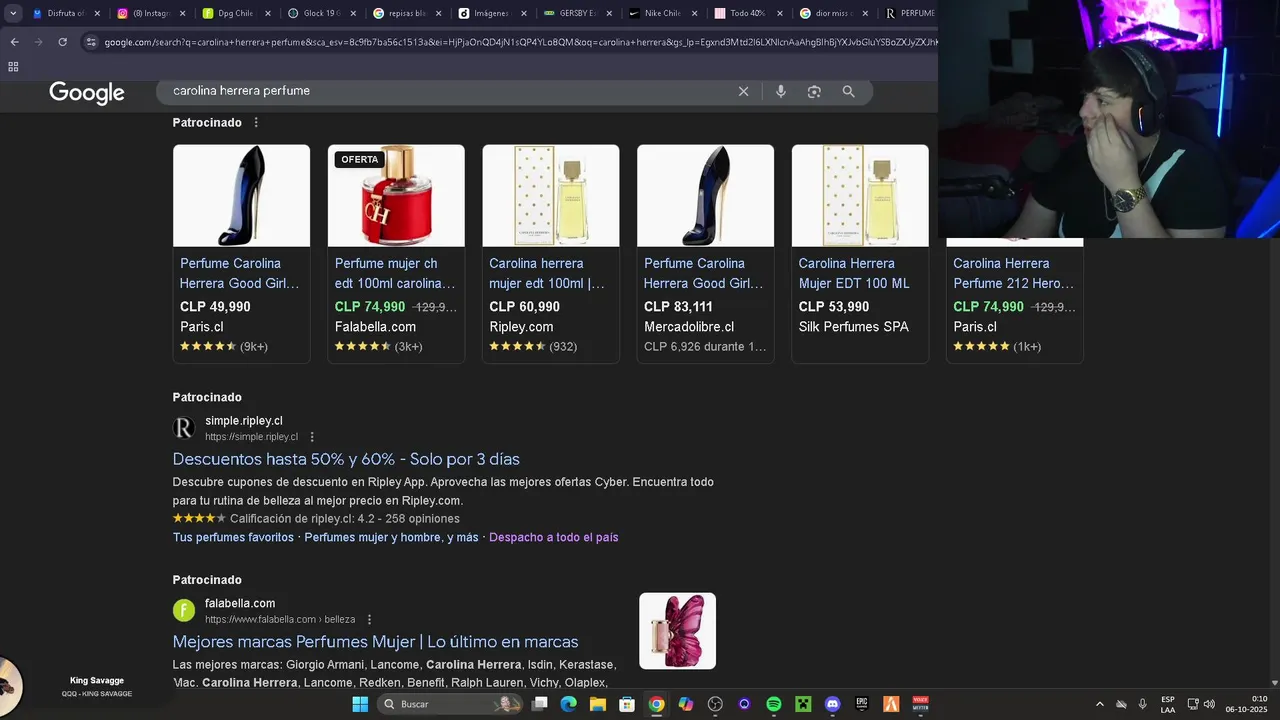The image size is (1280, 720).
Task: Click the Ripley site favicon icon
Action: click(x=184, y=428)
